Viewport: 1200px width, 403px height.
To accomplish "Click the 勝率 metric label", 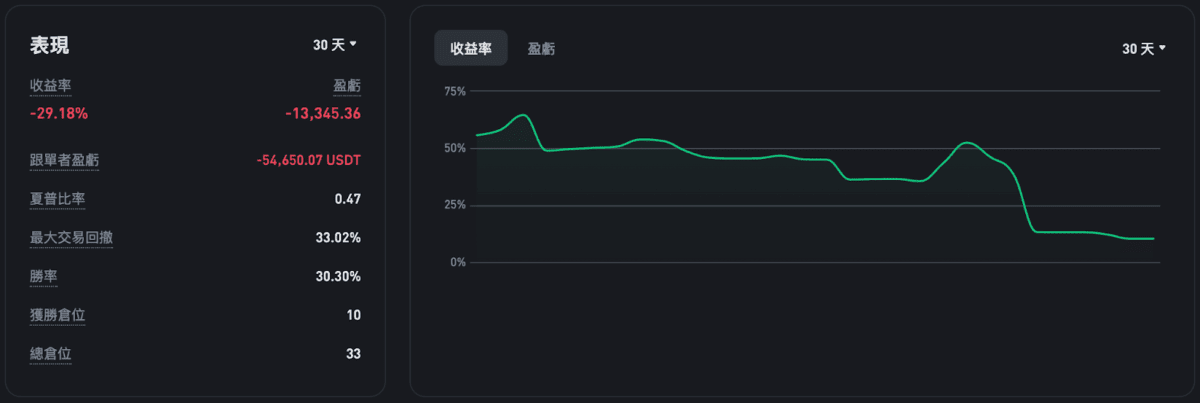I will [43, 276].
